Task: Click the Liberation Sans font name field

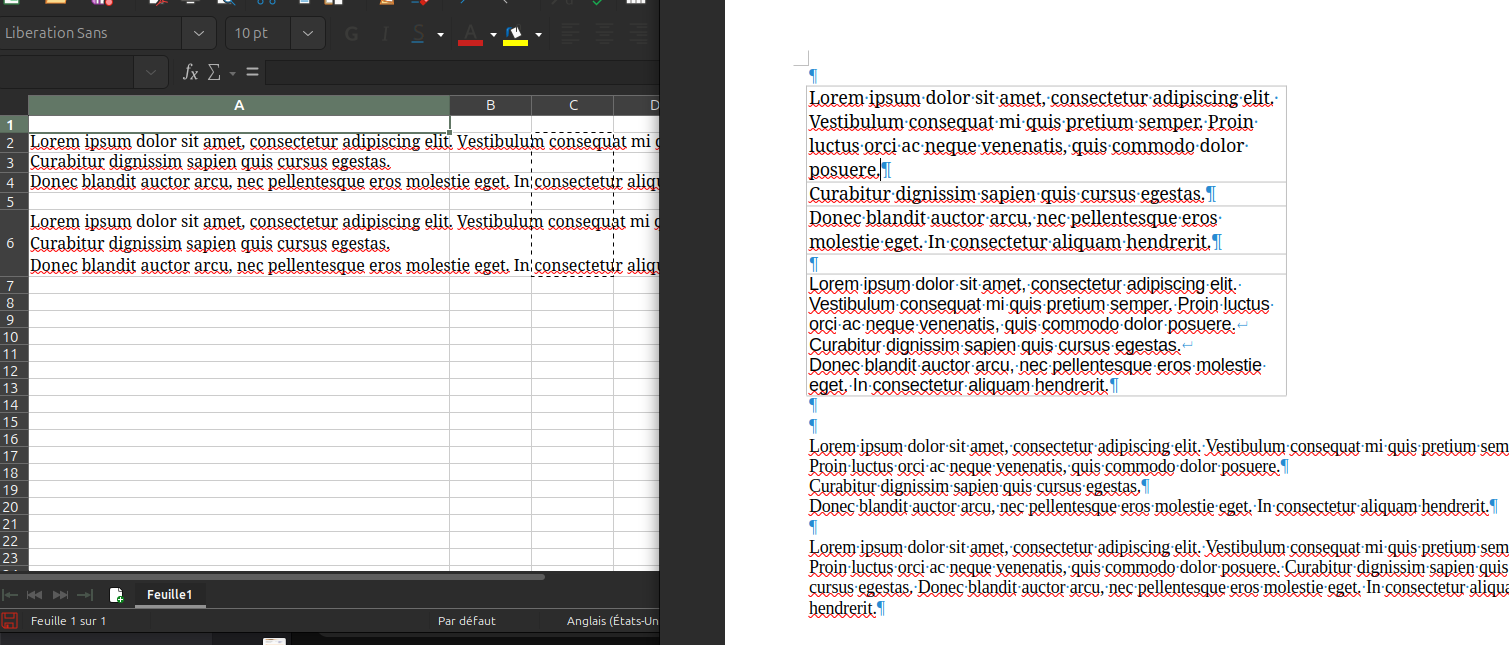Action: (91, 33)
